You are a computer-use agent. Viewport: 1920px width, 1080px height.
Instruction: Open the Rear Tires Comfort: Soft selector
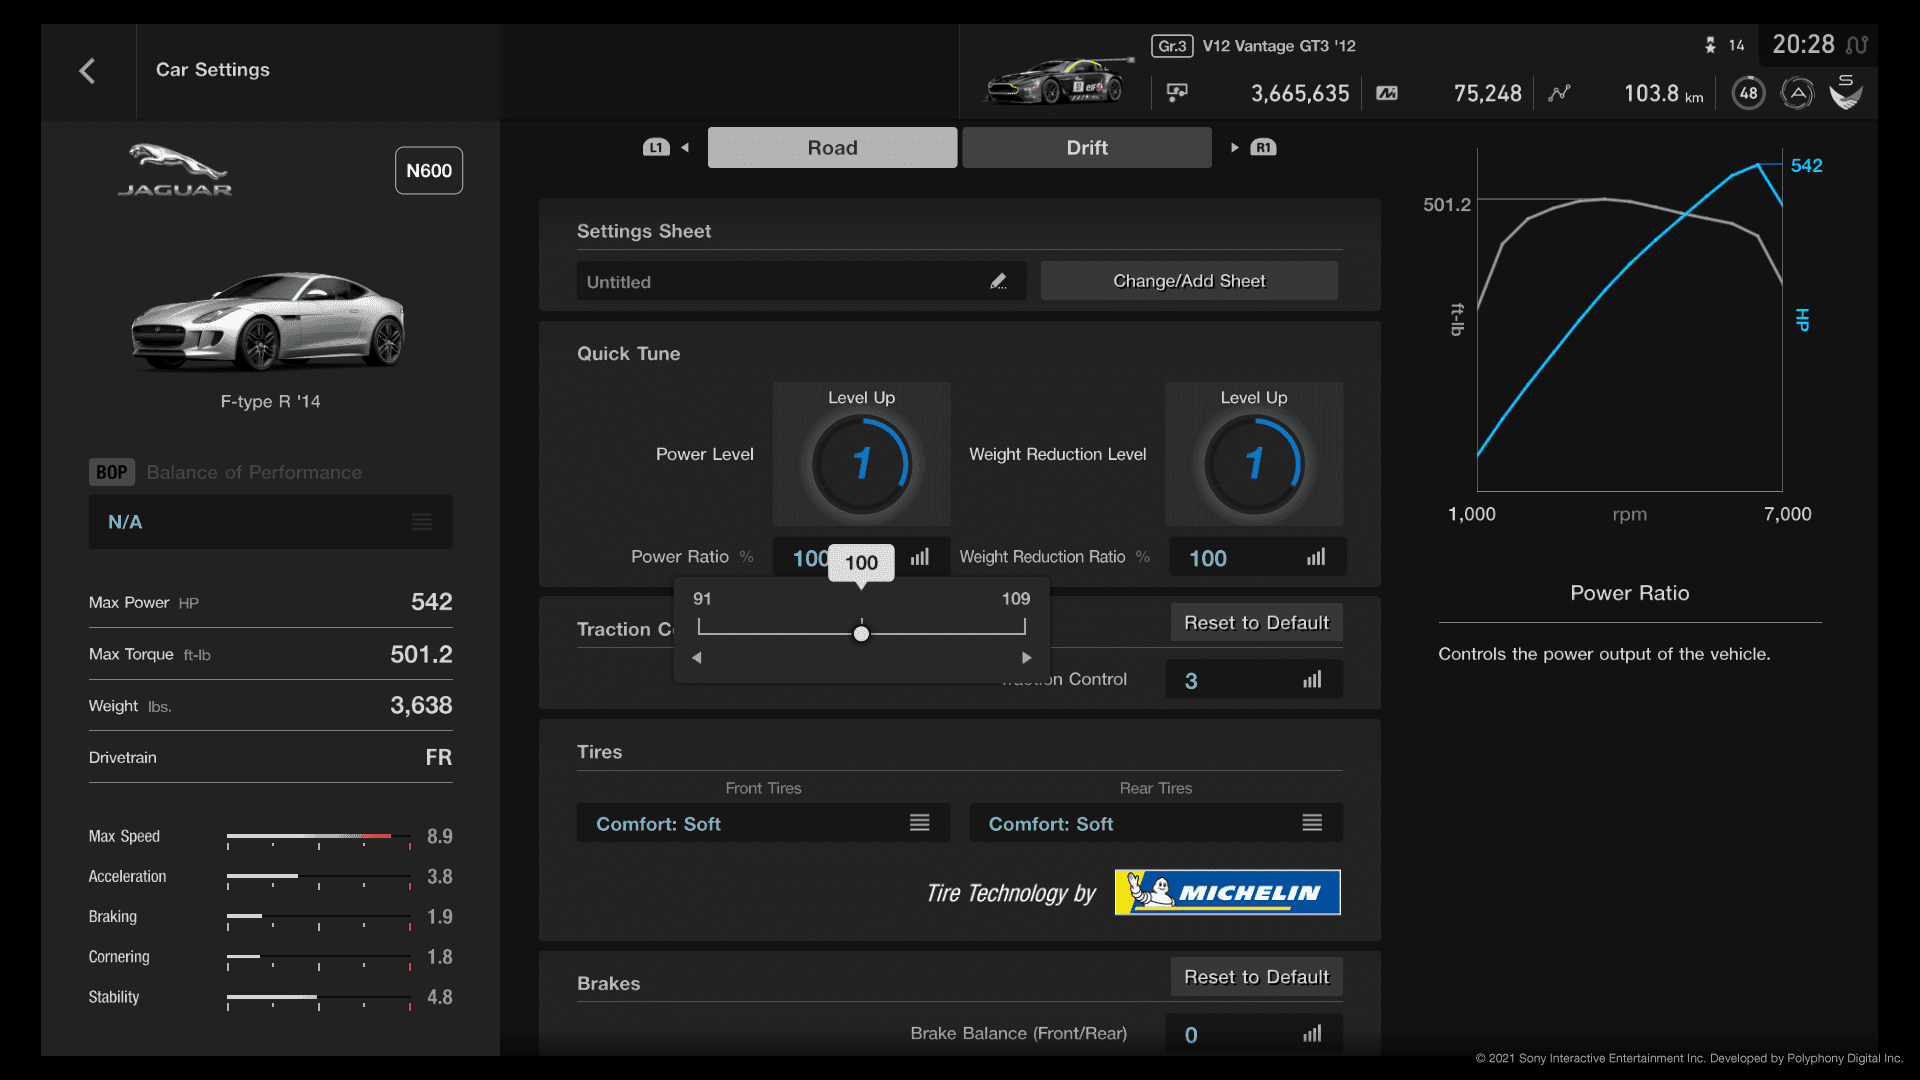coord(1156,823)
